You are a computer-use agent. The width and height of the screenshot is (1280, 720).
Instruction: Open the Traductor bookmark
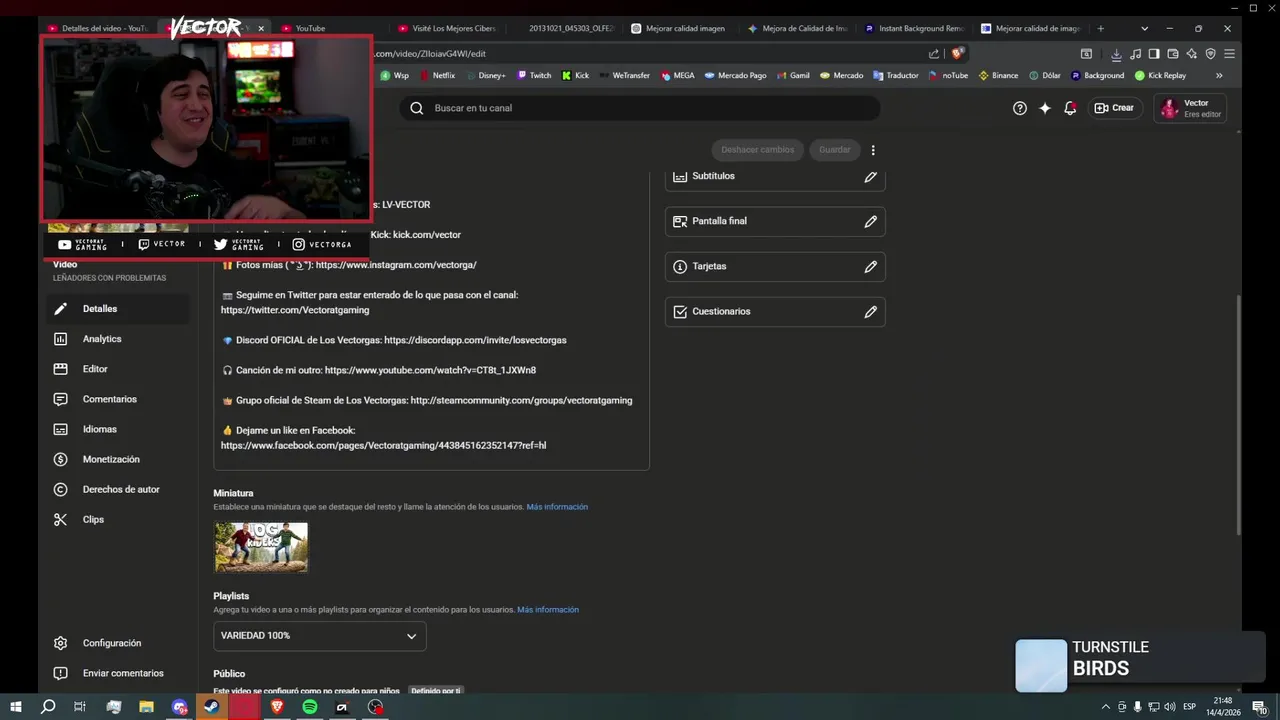(x=895, y=75)
